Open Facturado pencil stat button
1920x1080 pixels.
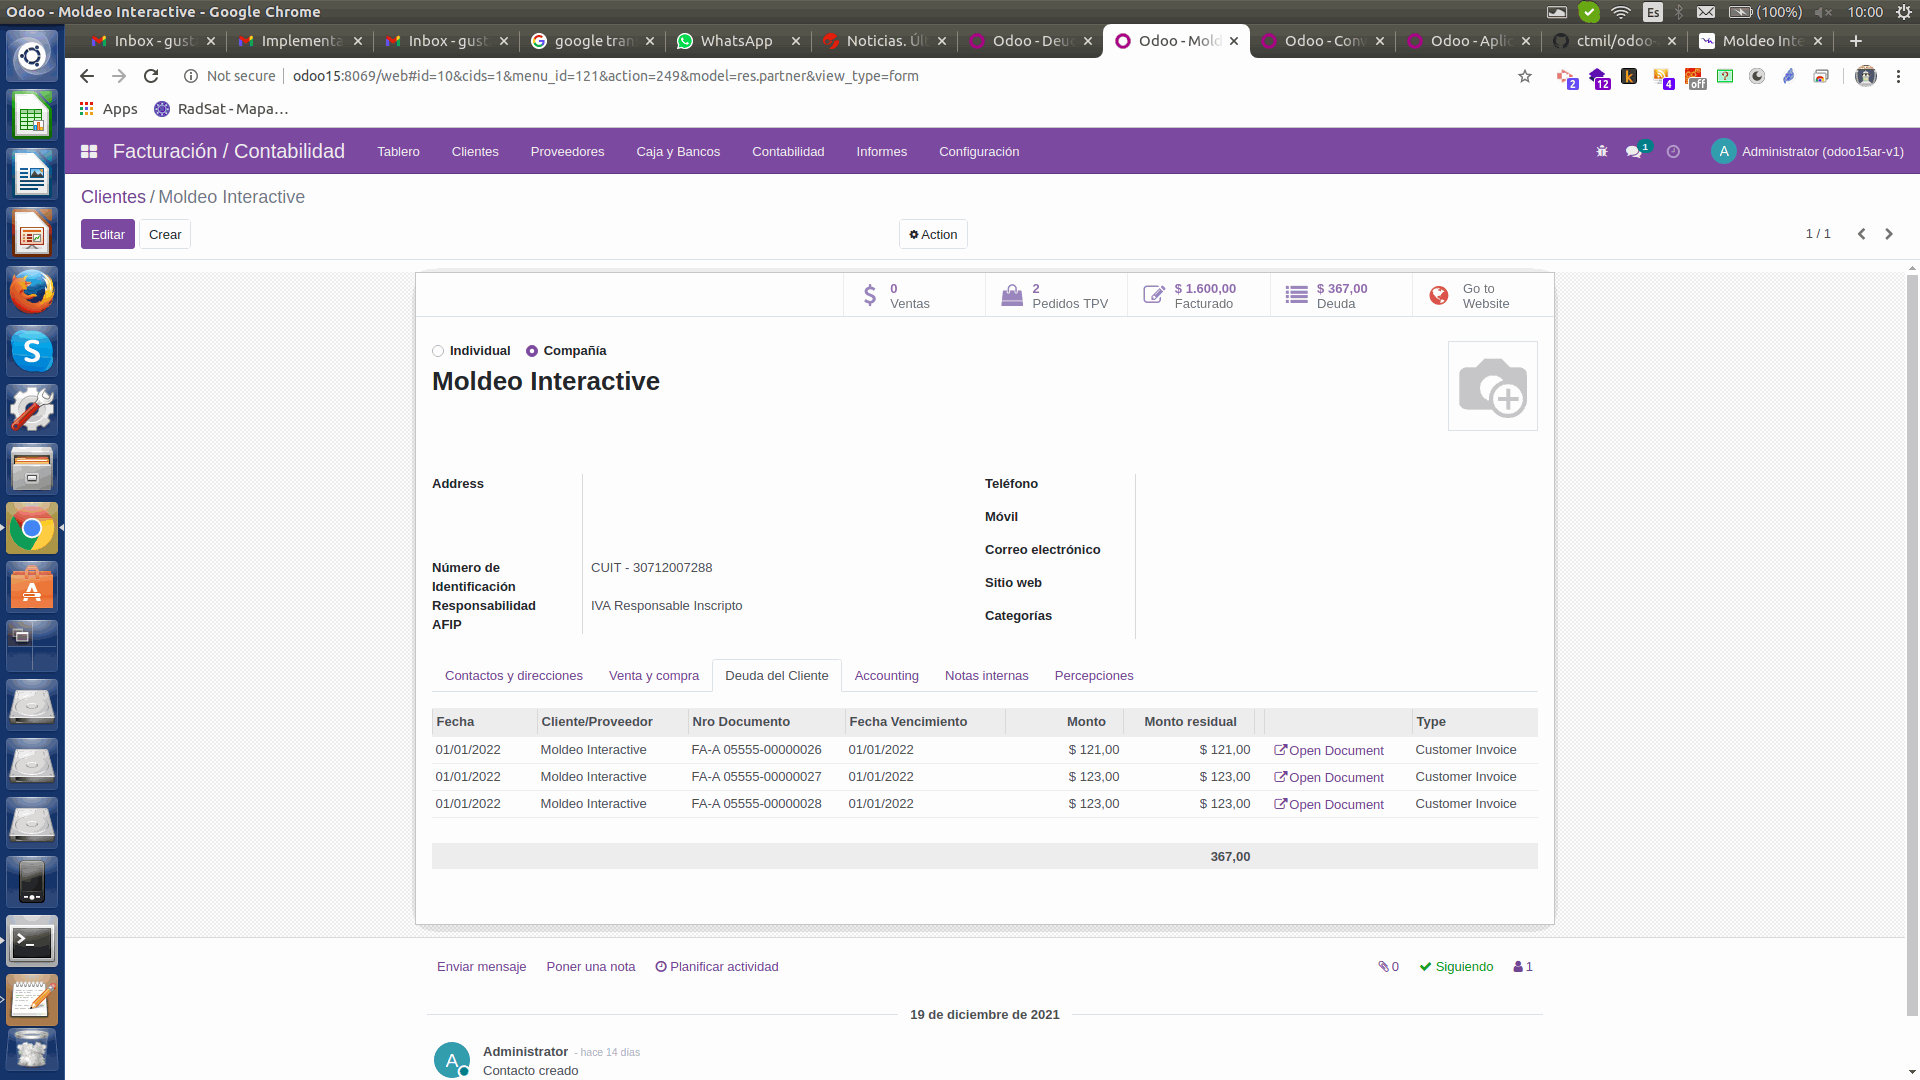tap(1199, 295)
